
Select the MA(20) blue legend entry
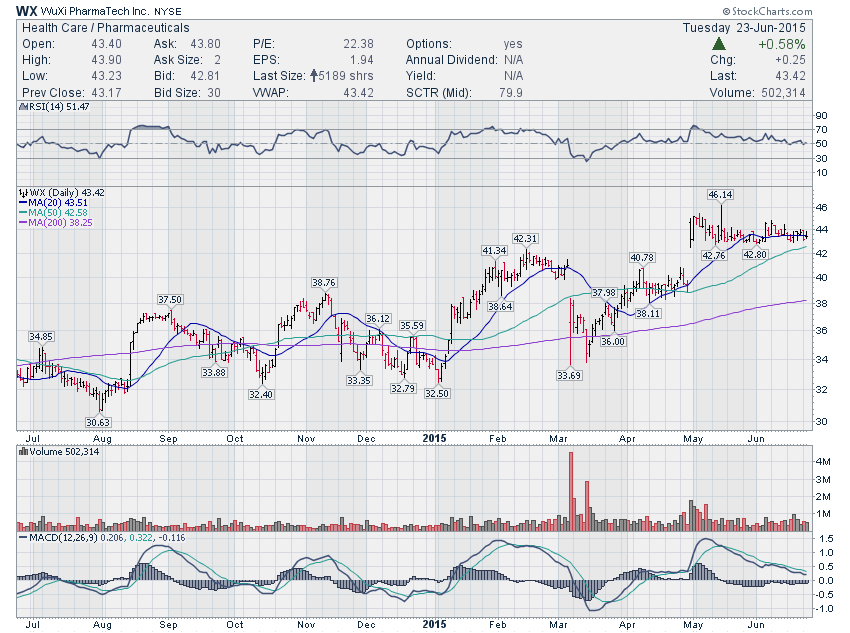[x=53, y=203]
